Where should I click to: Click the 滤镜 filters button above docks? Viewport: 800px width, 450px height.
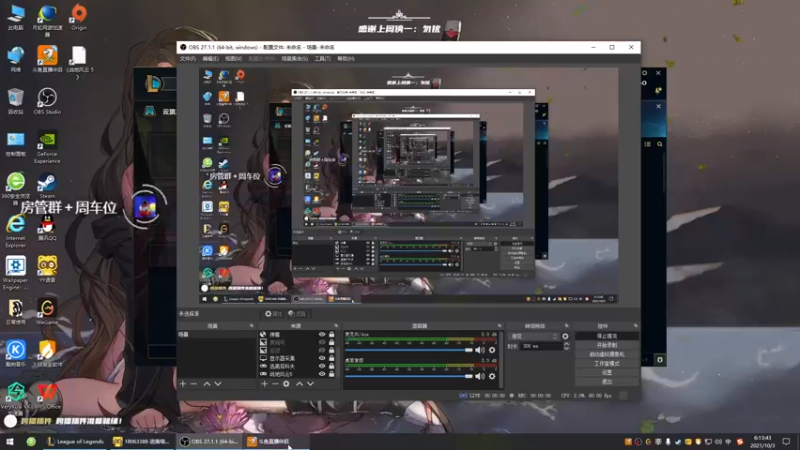[297, 314]
